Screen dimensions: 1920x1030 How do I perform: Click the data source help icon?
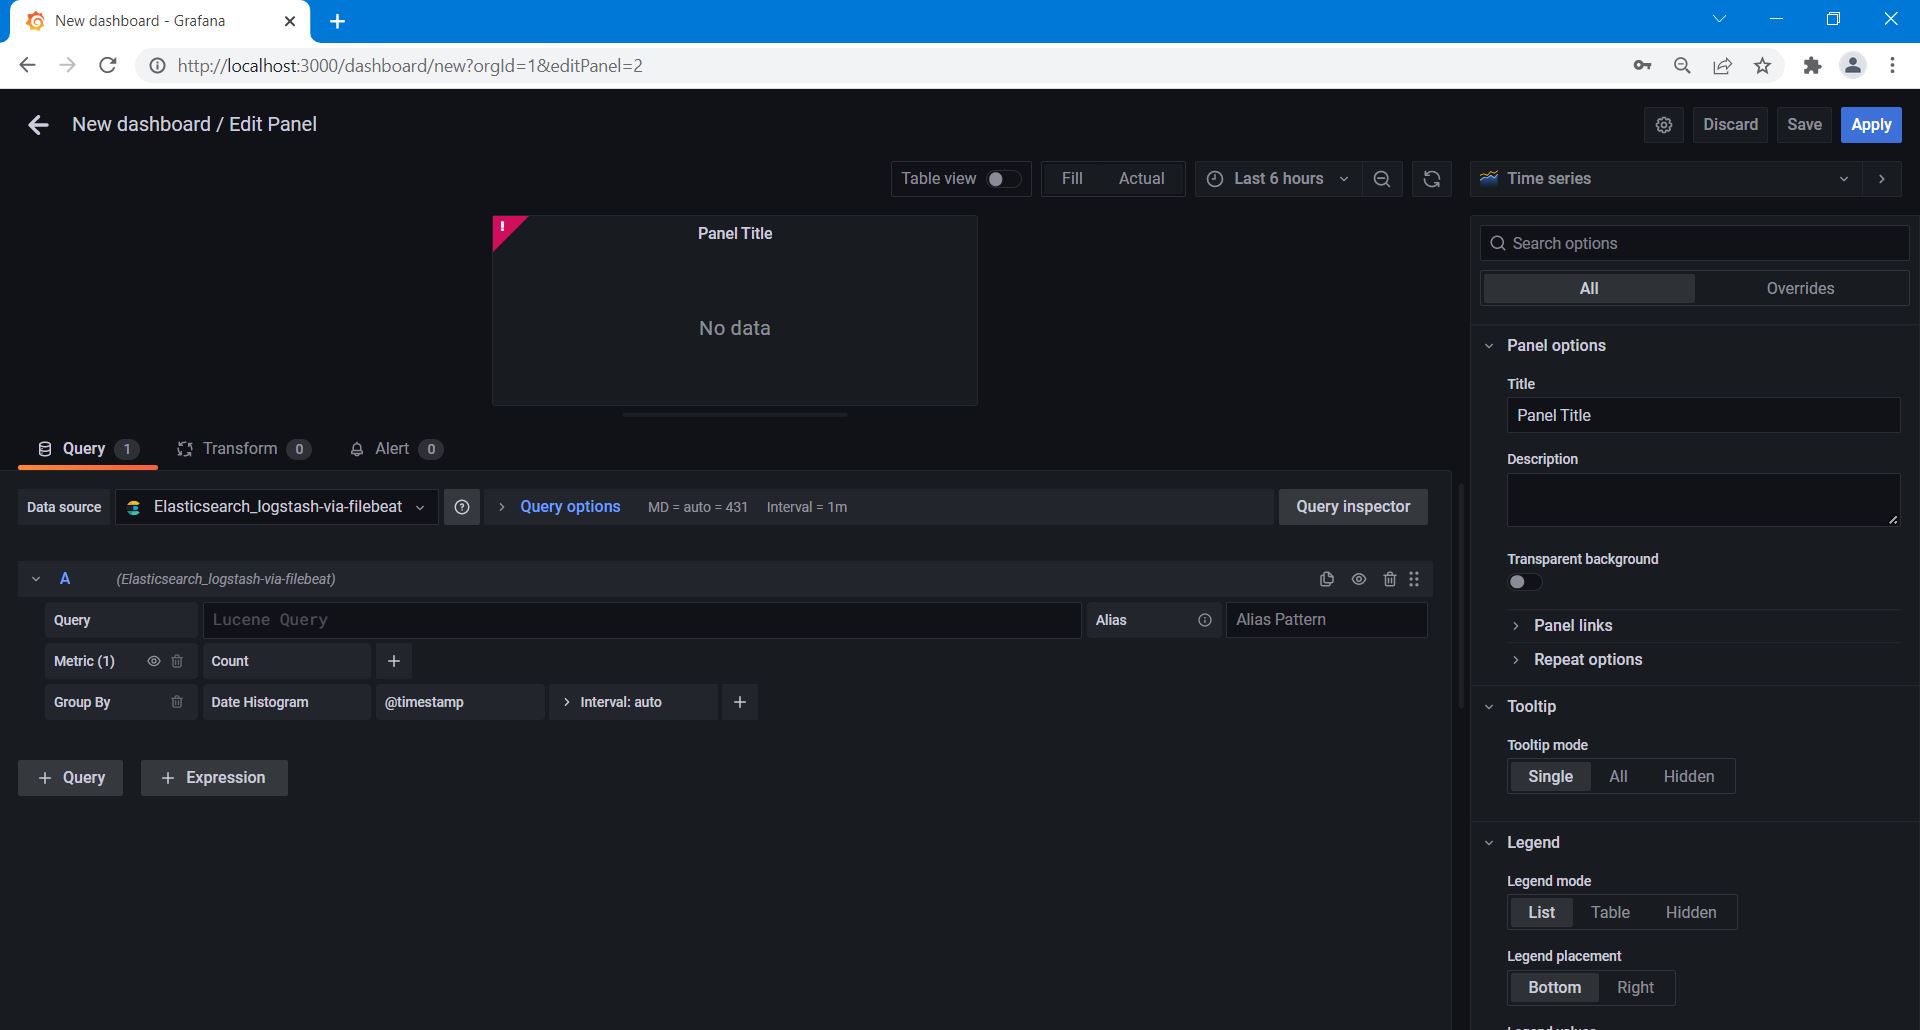point(462,507)
